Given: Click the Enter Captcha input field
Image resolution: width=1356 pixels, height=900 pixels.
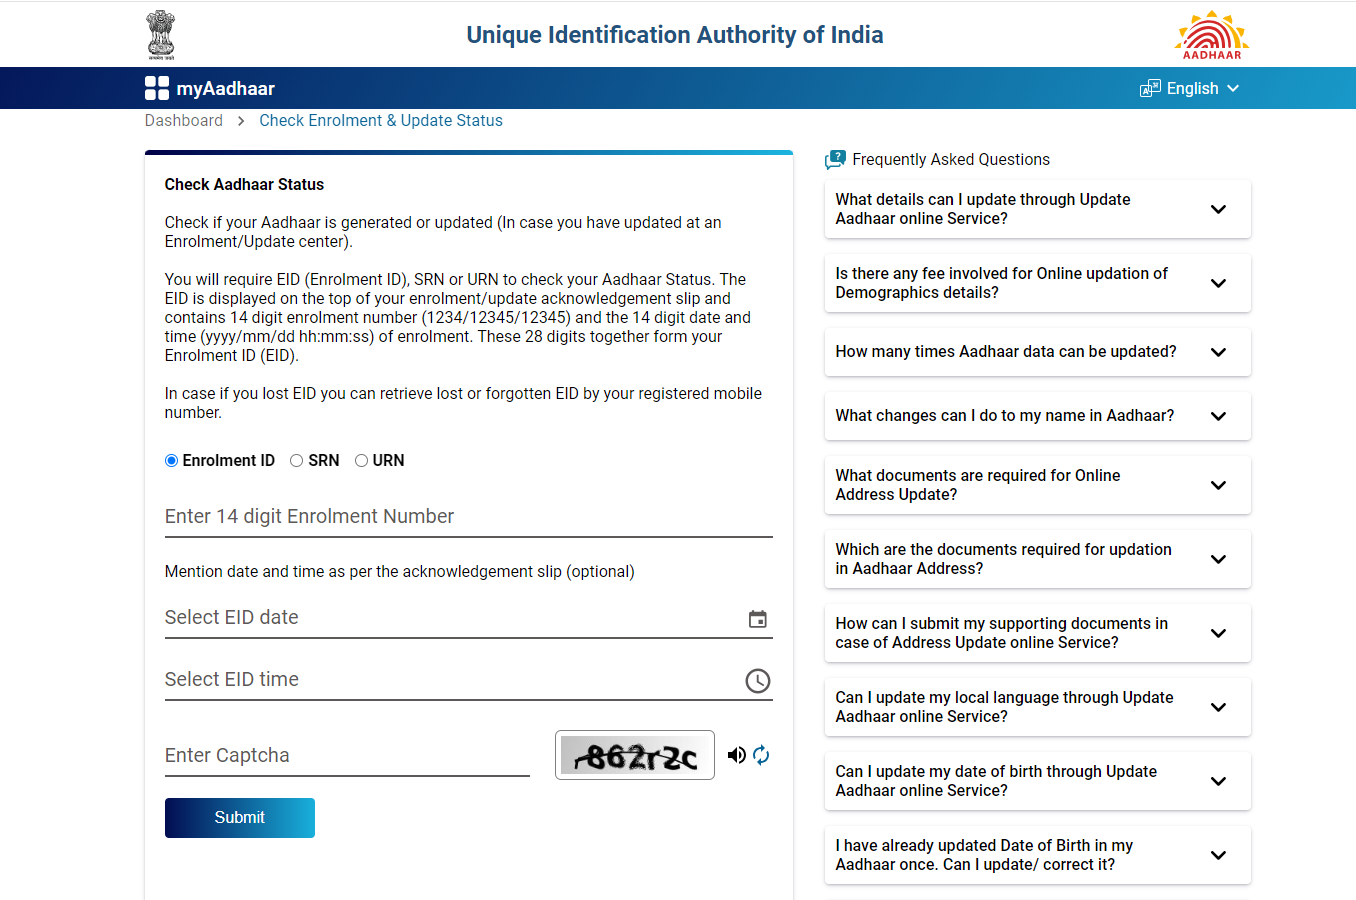Looking at the screenshot, I should click(347, 755).
